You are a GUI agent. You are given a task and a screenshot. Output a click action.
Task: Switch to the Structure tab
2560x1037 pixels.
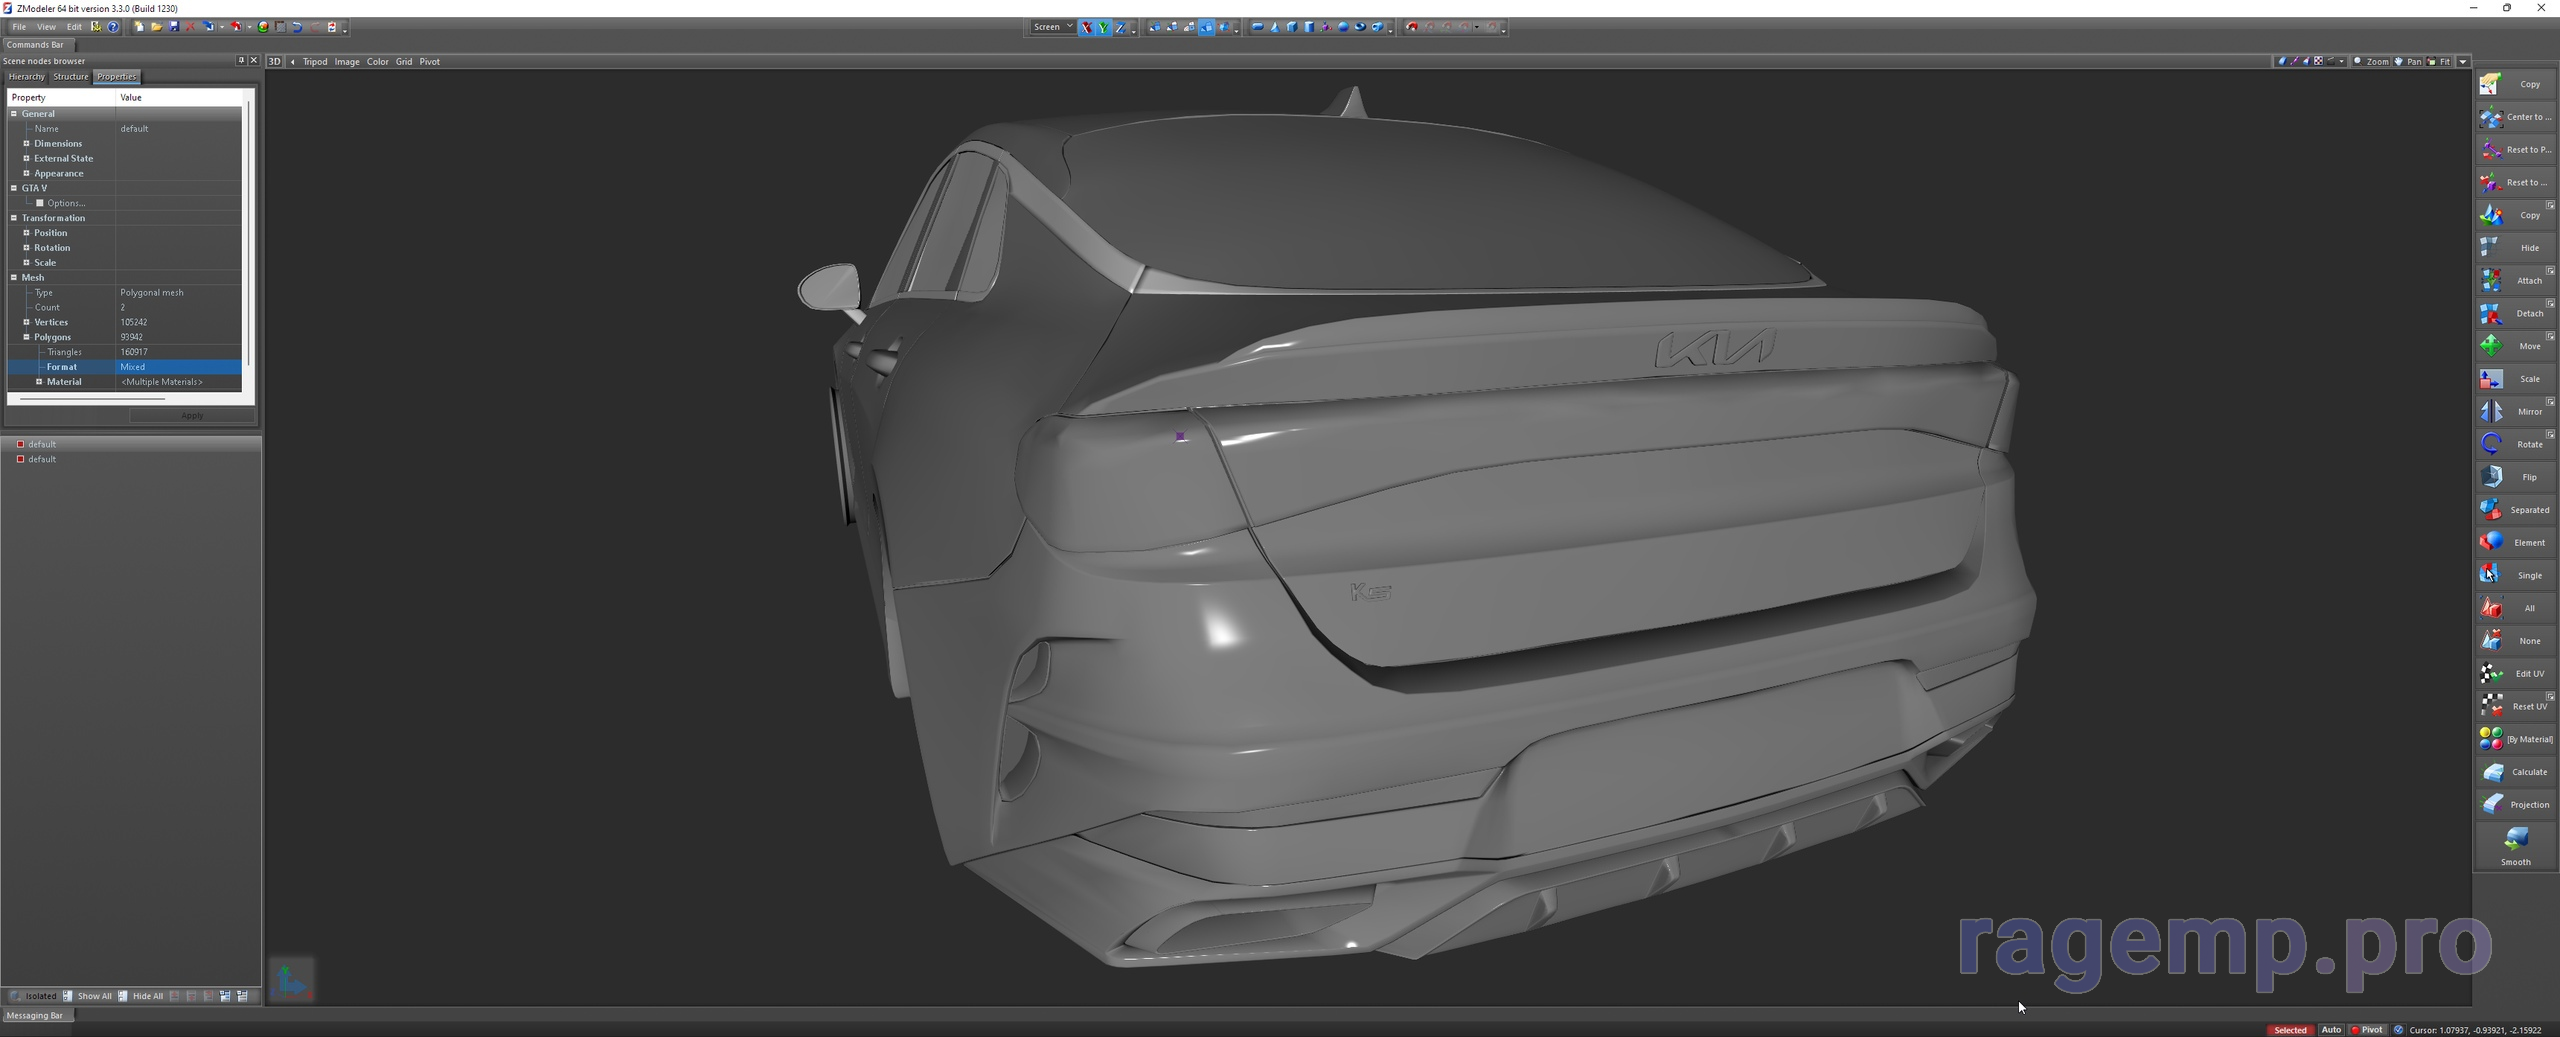pyautogui.click(x=70, y=76)
